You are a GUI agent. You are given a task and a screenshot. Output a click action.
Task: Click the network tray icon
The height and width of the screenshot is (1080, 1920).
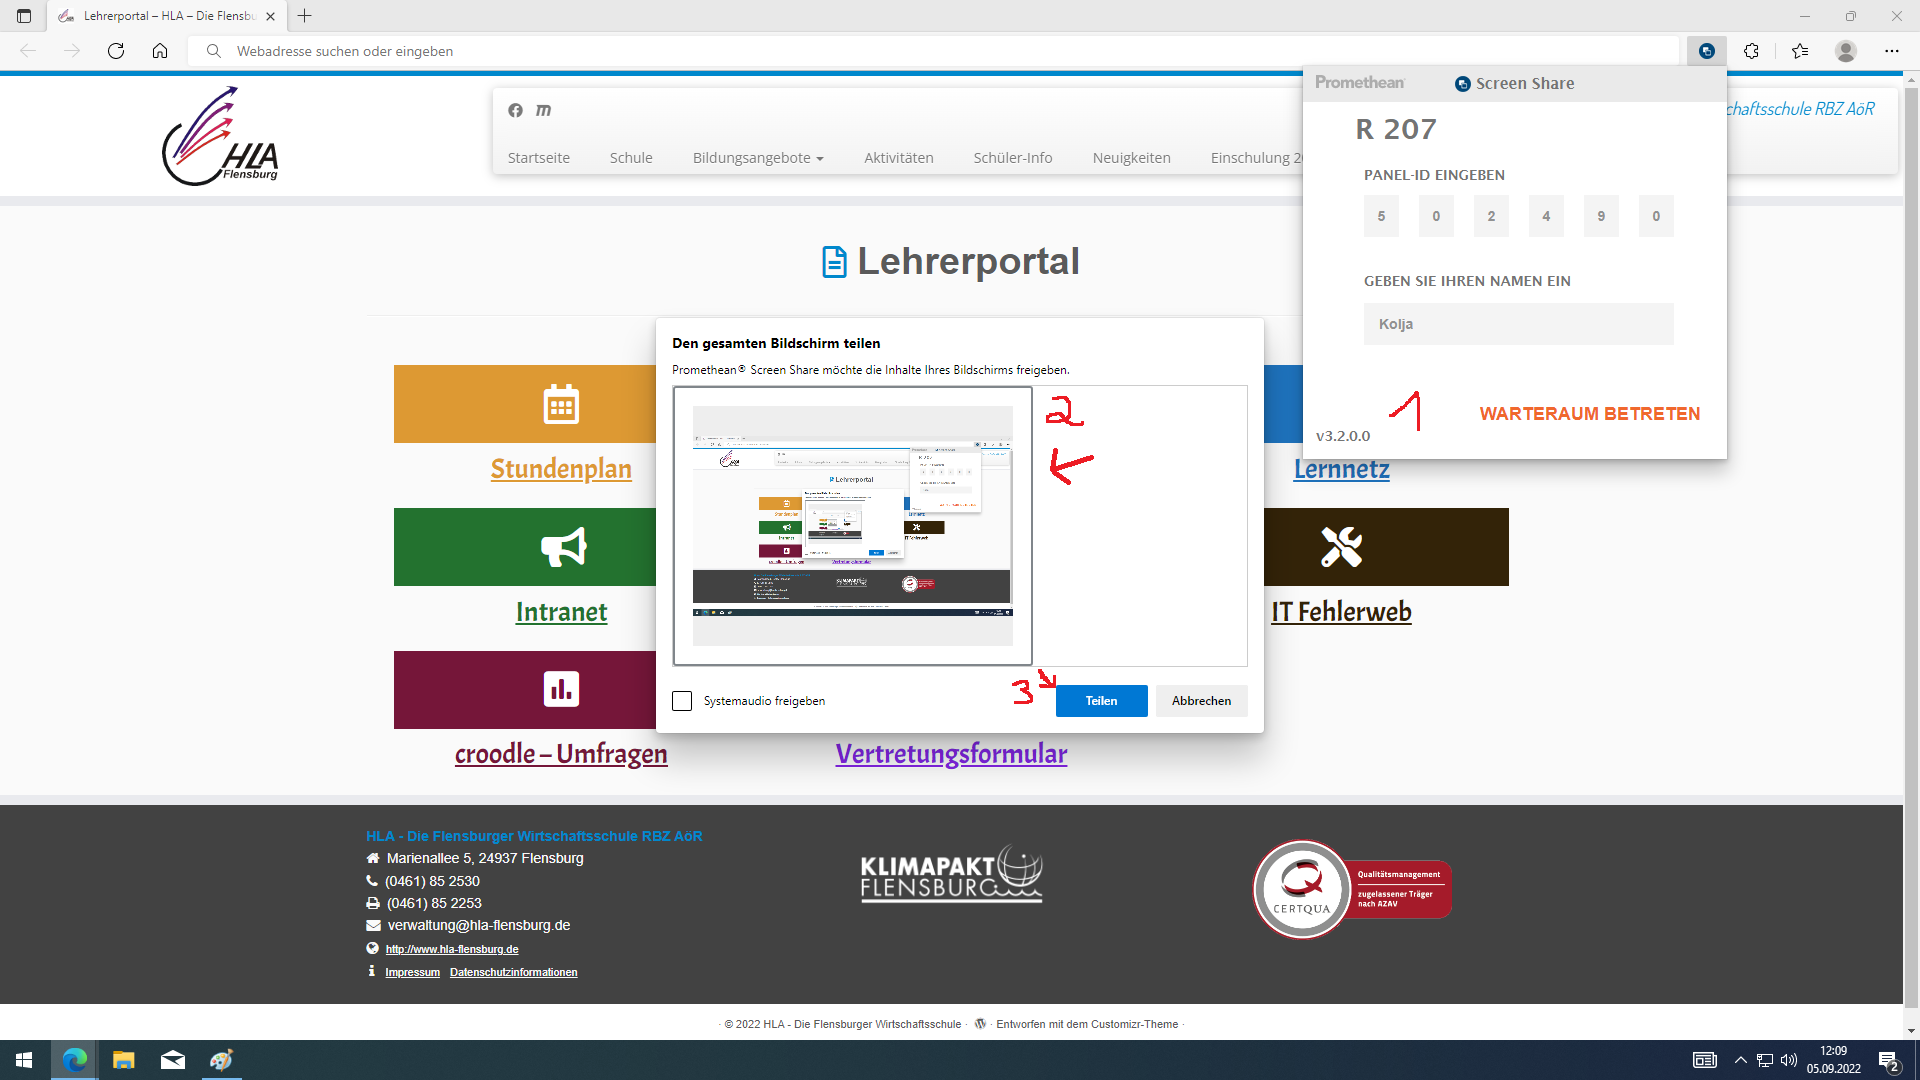point(1765,1060)
